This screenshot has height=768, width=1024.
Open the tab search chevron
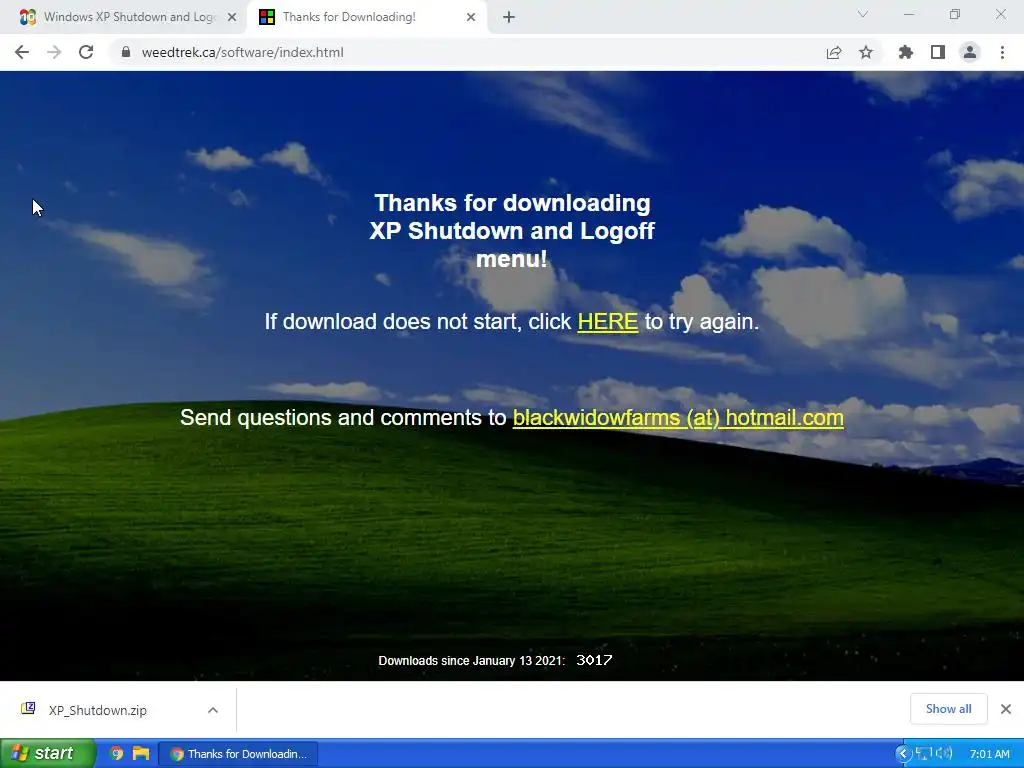point(863,14)
